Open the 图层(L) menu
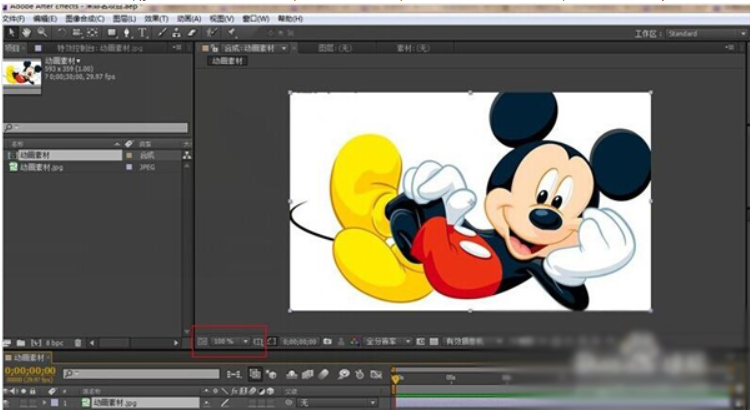Screen dimensions: 750x413 click(124, 19)
